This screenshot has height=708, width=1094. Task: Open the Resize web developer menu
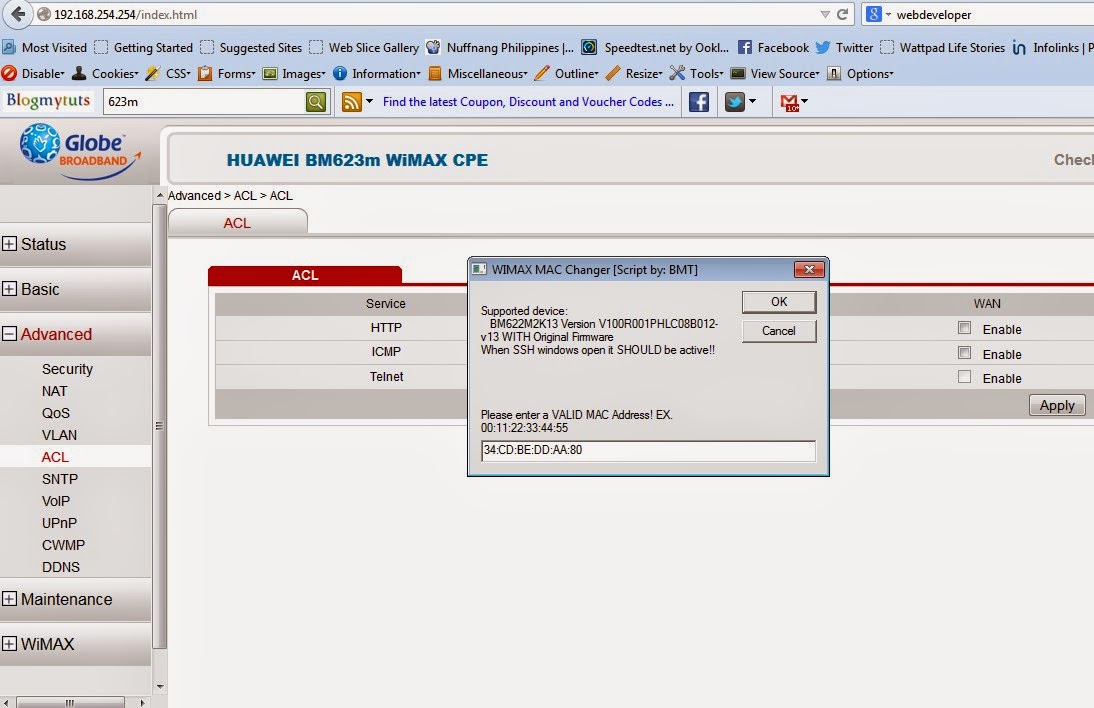coord(634,73)
